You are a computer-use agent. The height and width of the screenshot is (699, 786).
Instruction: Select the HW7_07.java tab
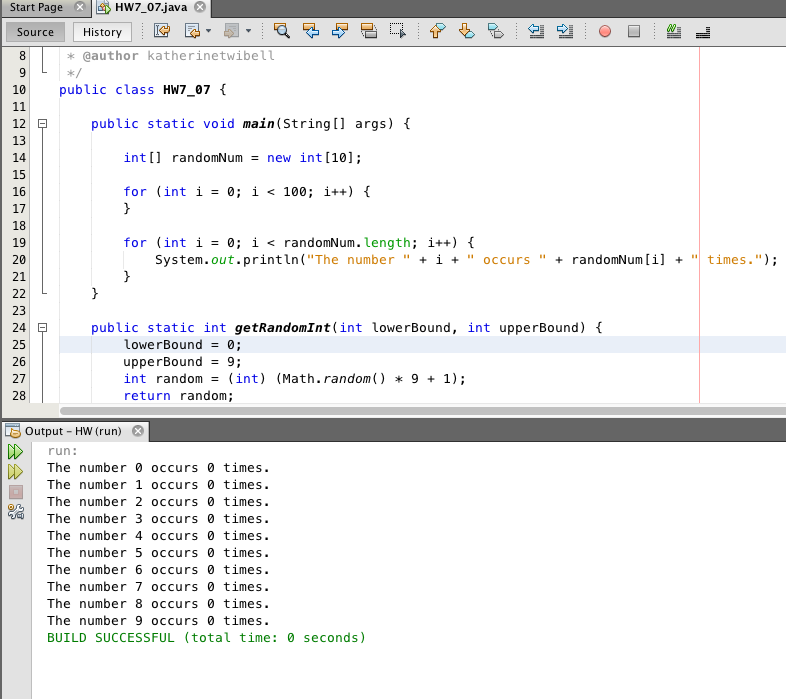(x=149, y=7)
